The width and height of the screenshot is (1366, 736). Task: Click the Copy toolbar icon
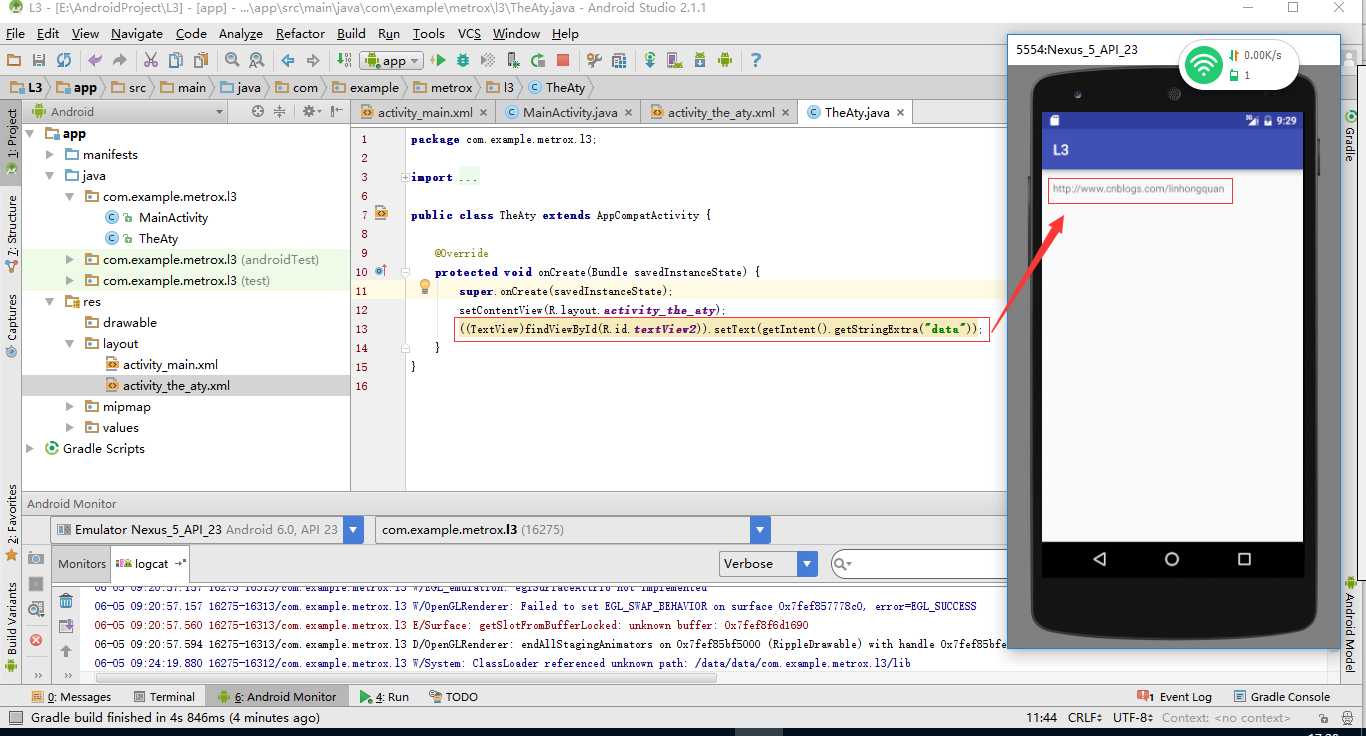coord(176,60)
